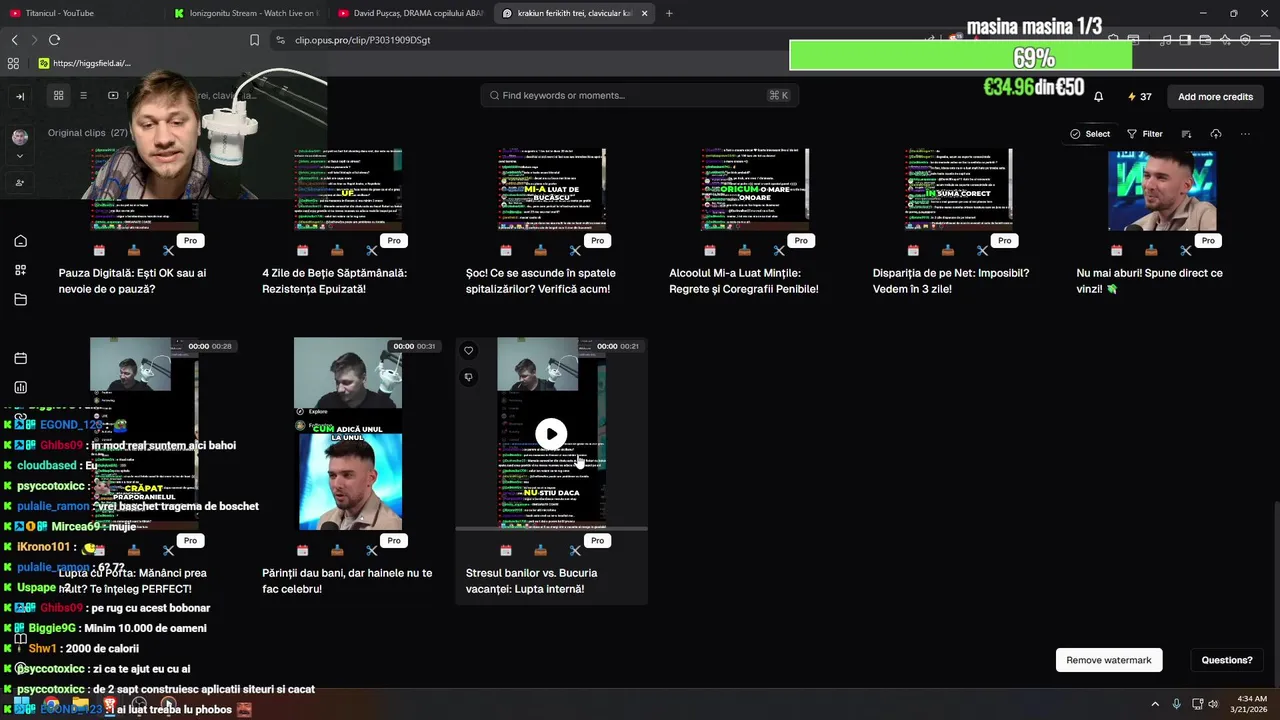Click scissors icon on Părinții dau bani clip
1280x720 pixels.
point(371,550)
